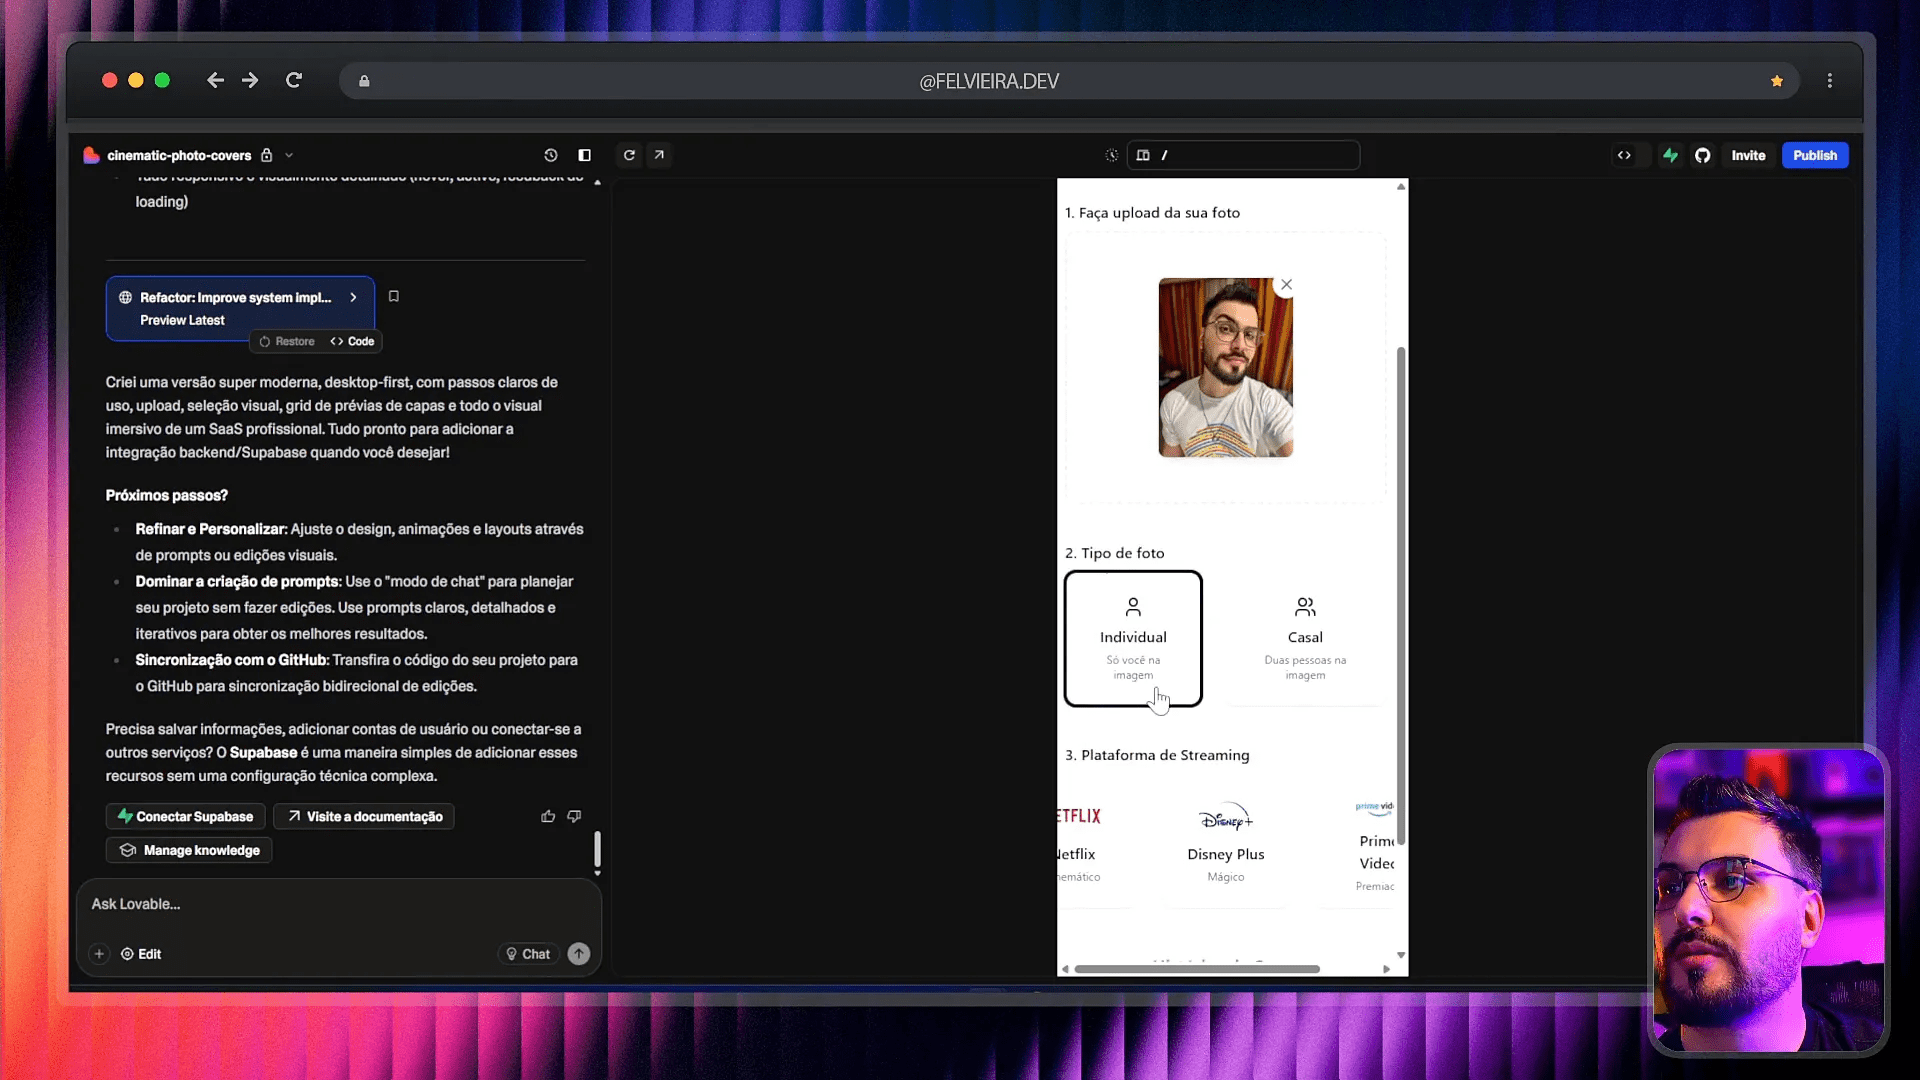Click the thumbs up feedback icon
The width and height of the screenshot is (1920, 1080).
point(548,816)
